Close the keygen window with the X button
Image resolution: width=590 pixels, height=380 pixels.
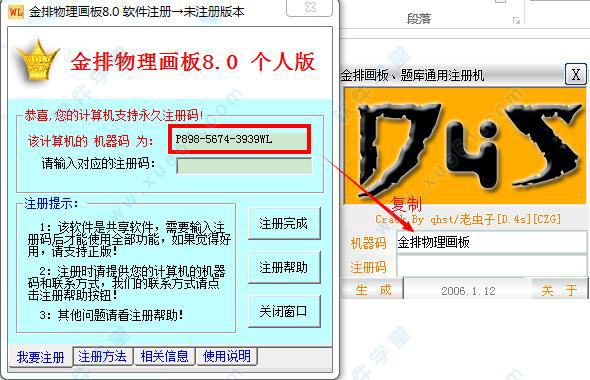[x=576, y=74]
